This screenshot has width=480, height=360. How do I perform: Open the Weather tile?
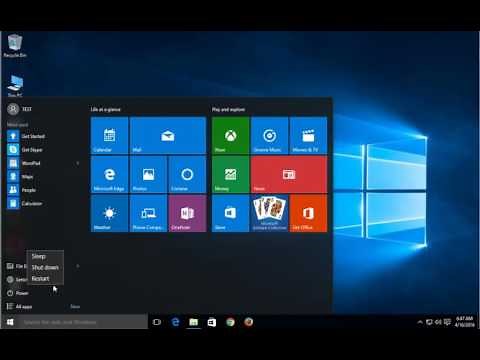[109, 213]
